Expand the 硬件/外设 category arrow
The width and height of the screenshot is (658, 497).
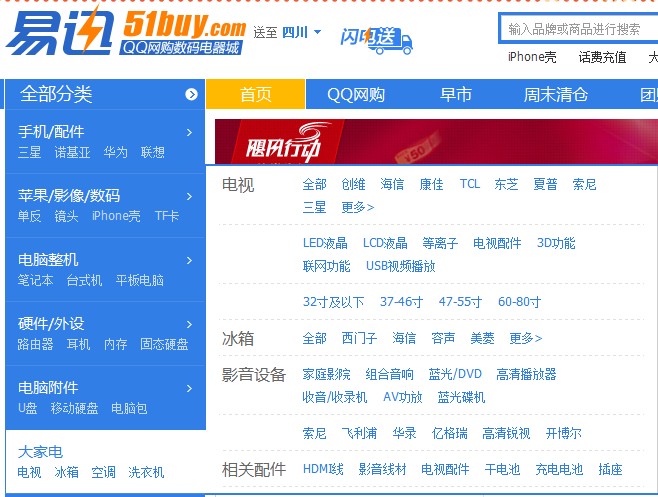point(189,323)
